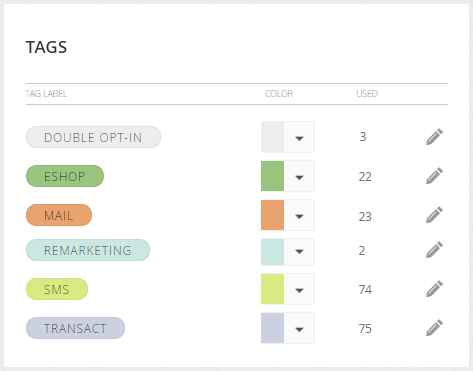Screen dimensions: 473x371
Task: Select the REMARKETING tag label pill
Action: coord(88,250)
